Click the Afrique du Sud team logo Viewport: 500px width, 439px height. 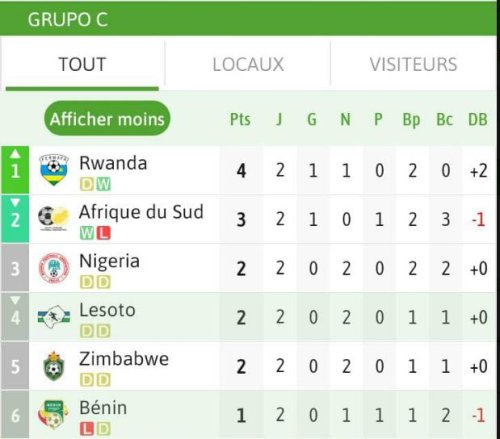click(54, 218)
